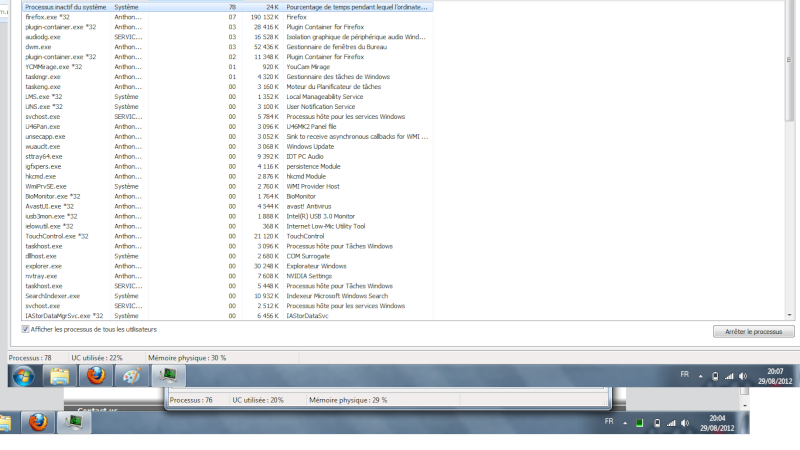The height and width of the screenshot is (450, 800).
Task: Select the nvtray.exe process
Action: coord(228,276)
